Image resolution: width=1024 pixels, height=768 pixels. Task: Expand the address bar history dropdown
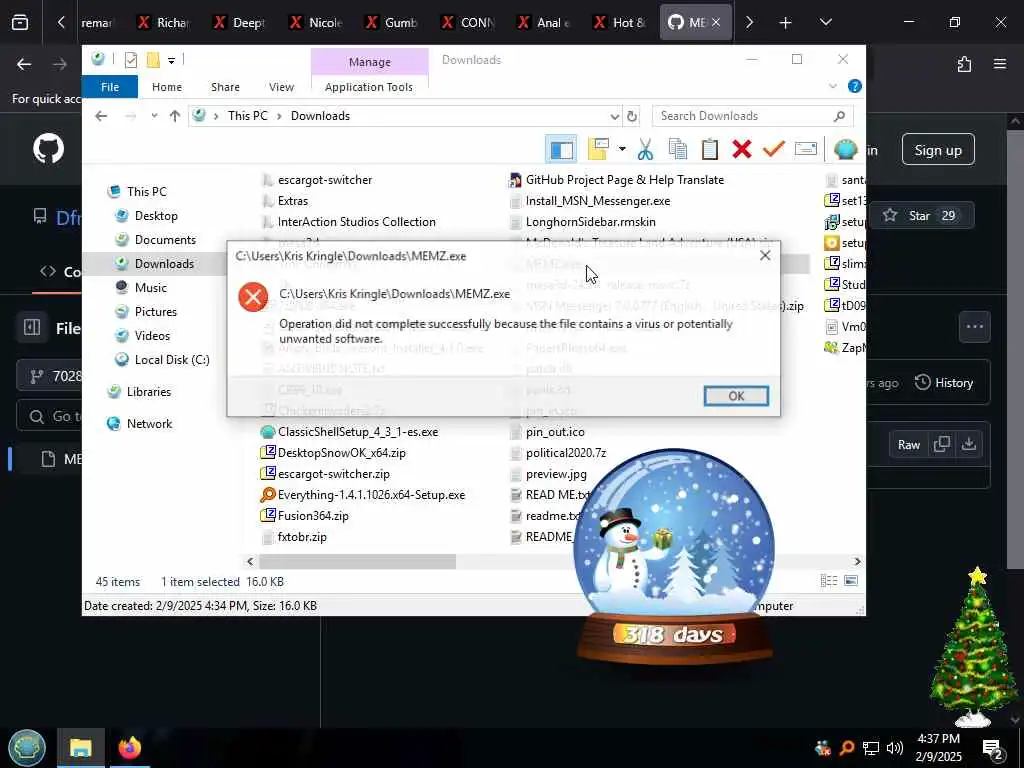click(615, 116)
